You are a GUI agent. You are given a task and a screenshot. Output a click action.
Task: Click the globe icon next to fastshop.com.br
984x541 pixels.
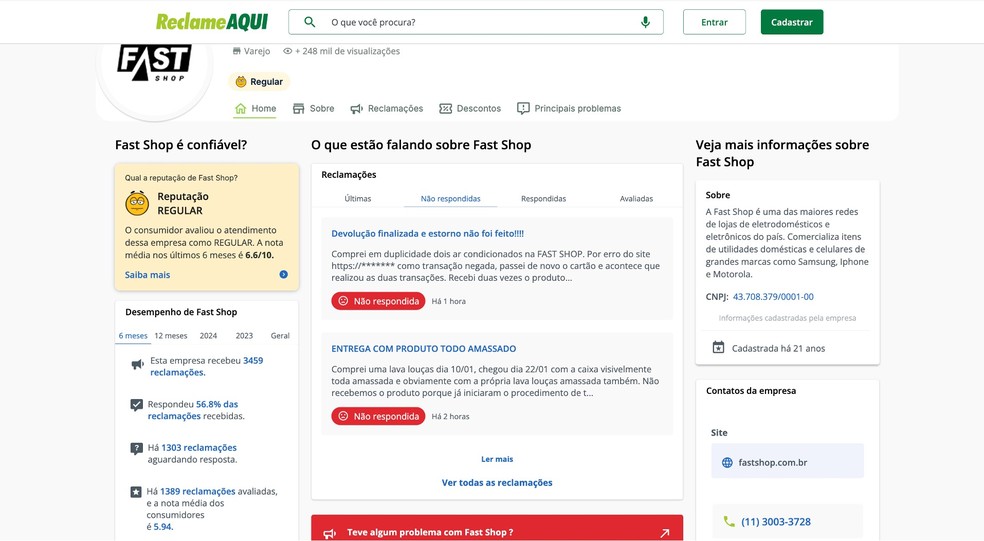[x=727, y=463]
